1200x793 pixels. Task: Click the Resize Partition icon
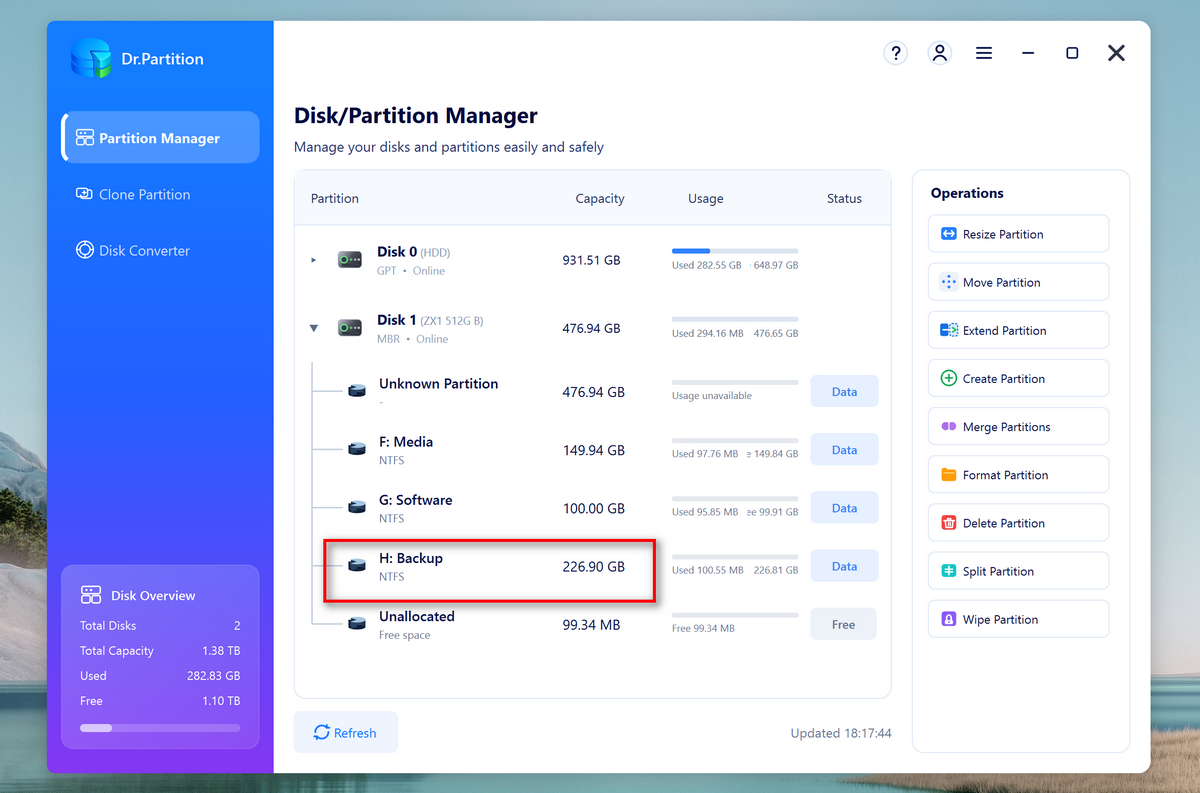click(949, 234)
